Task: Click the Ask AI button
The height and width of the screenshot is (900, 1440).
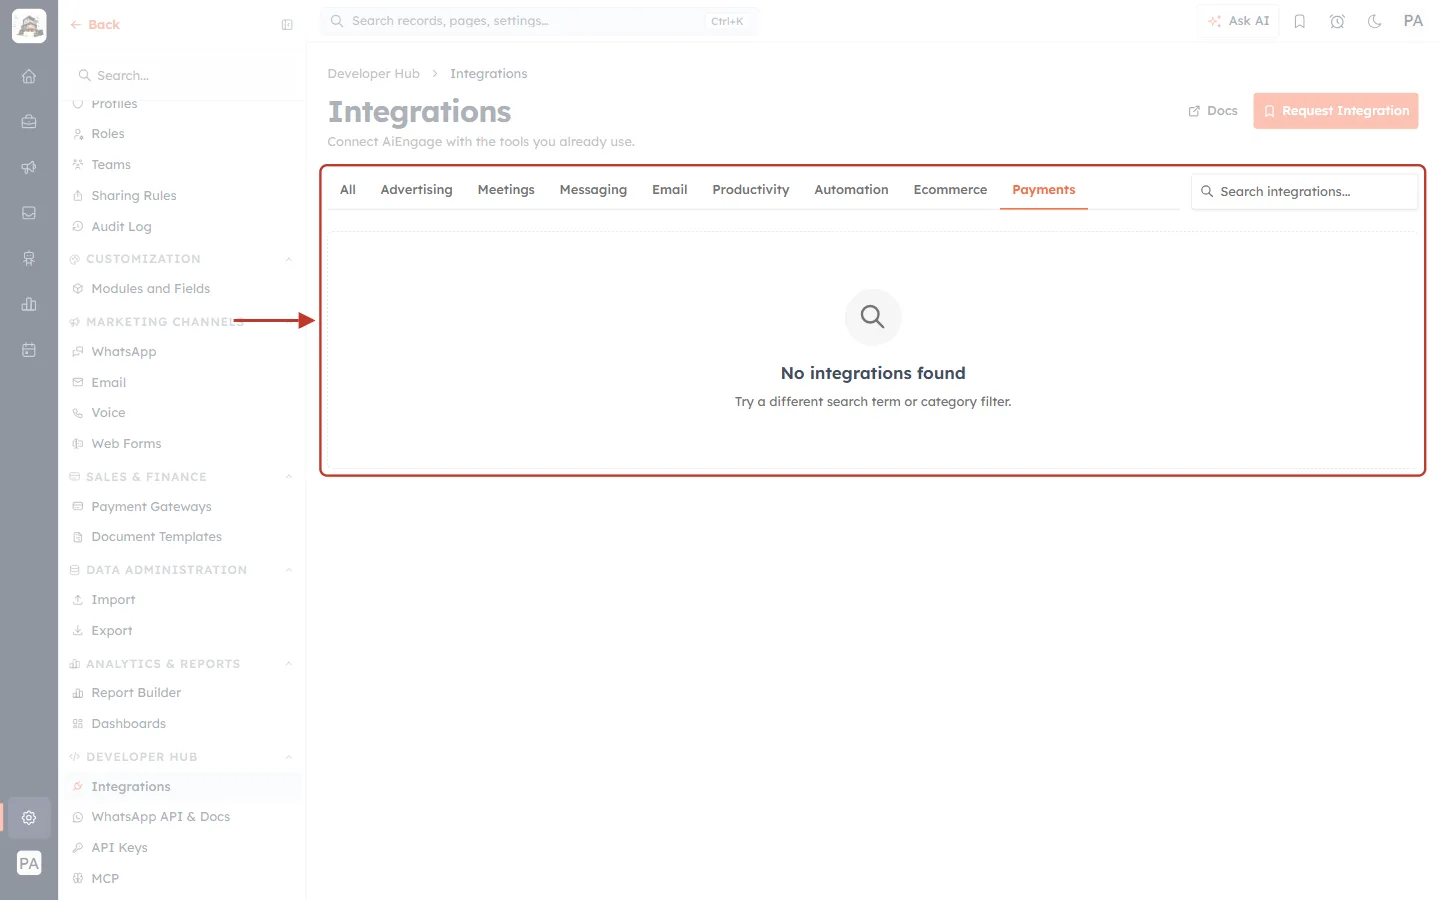Action: click(1238, 21)
